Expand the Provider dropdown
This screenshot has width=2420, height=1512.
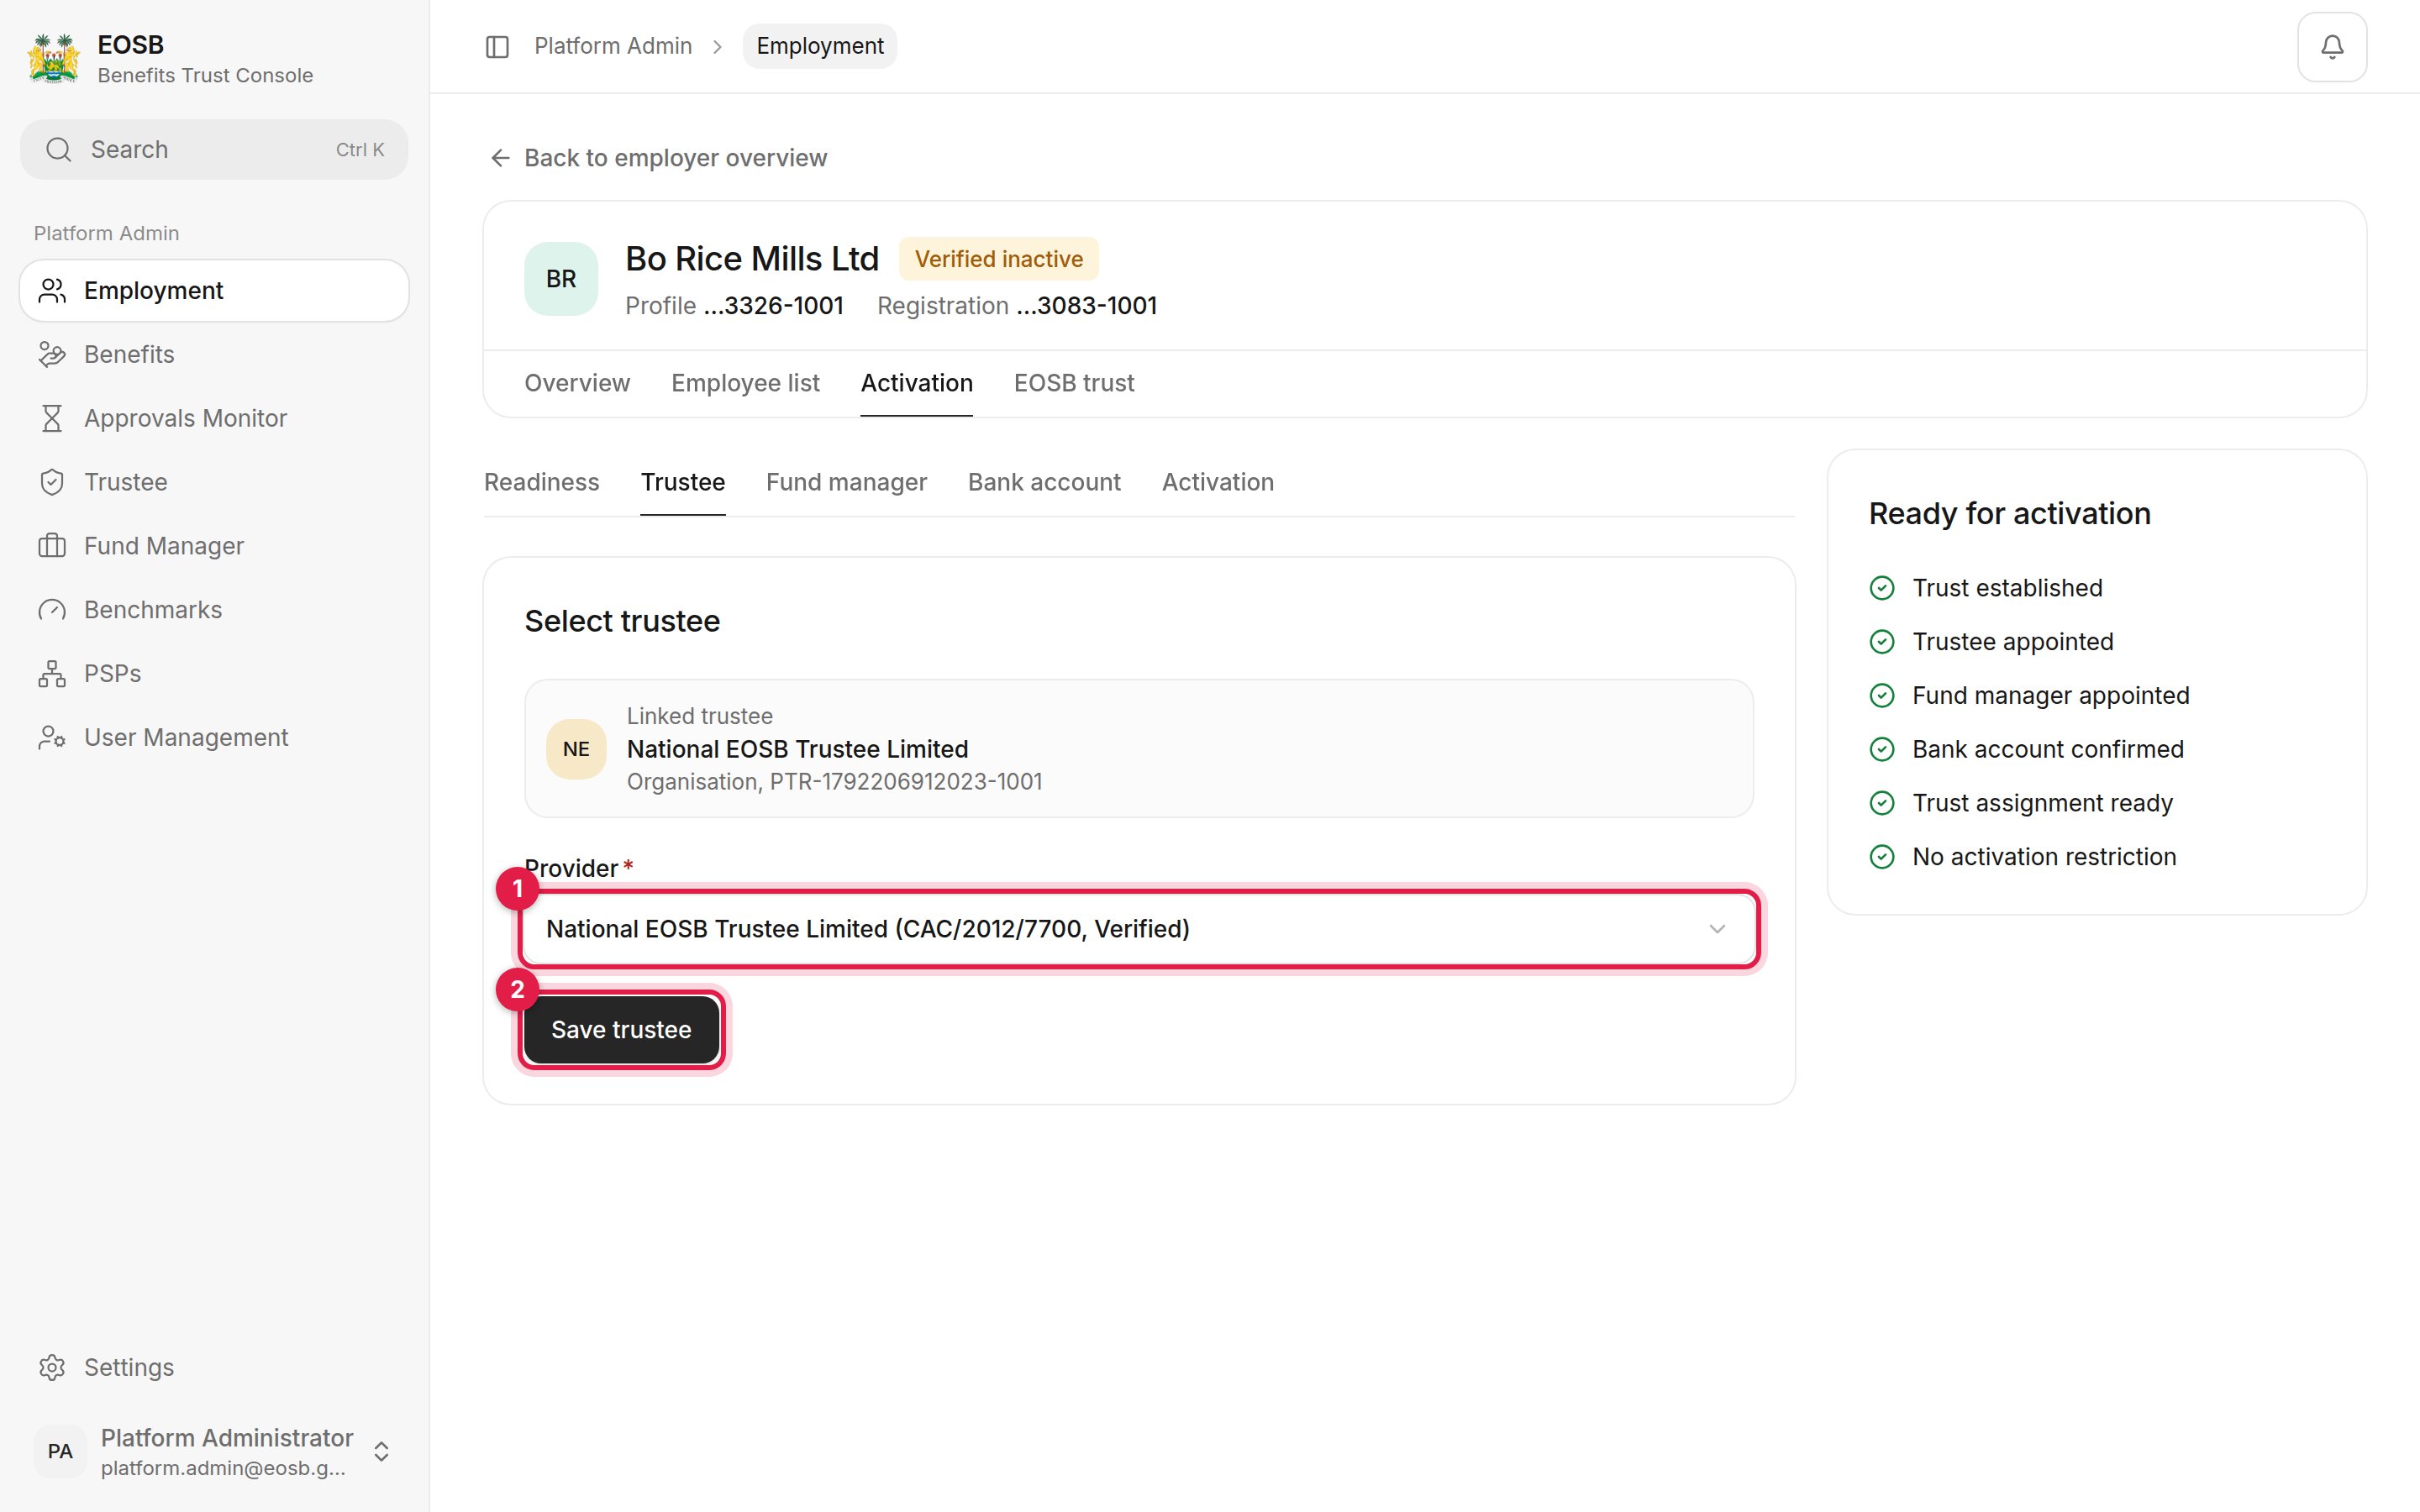tap(1138, 929)
